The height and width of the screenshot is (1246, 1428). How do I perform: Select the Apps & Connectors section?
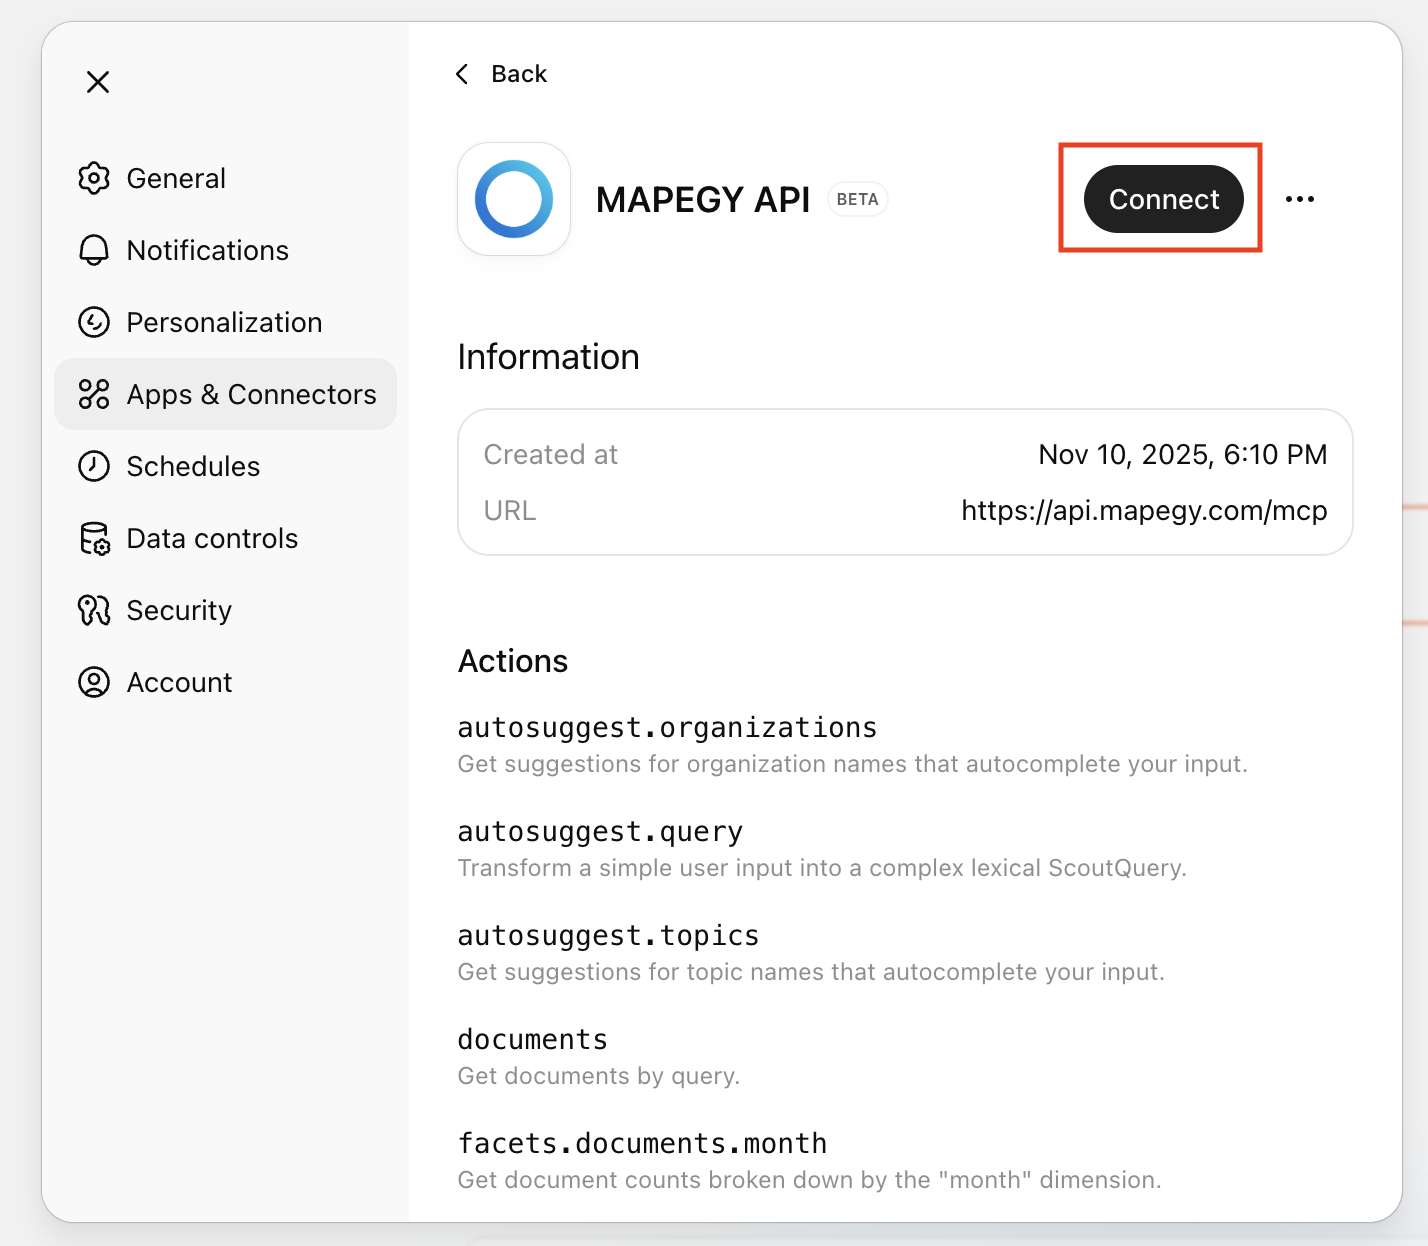[226, 394]
